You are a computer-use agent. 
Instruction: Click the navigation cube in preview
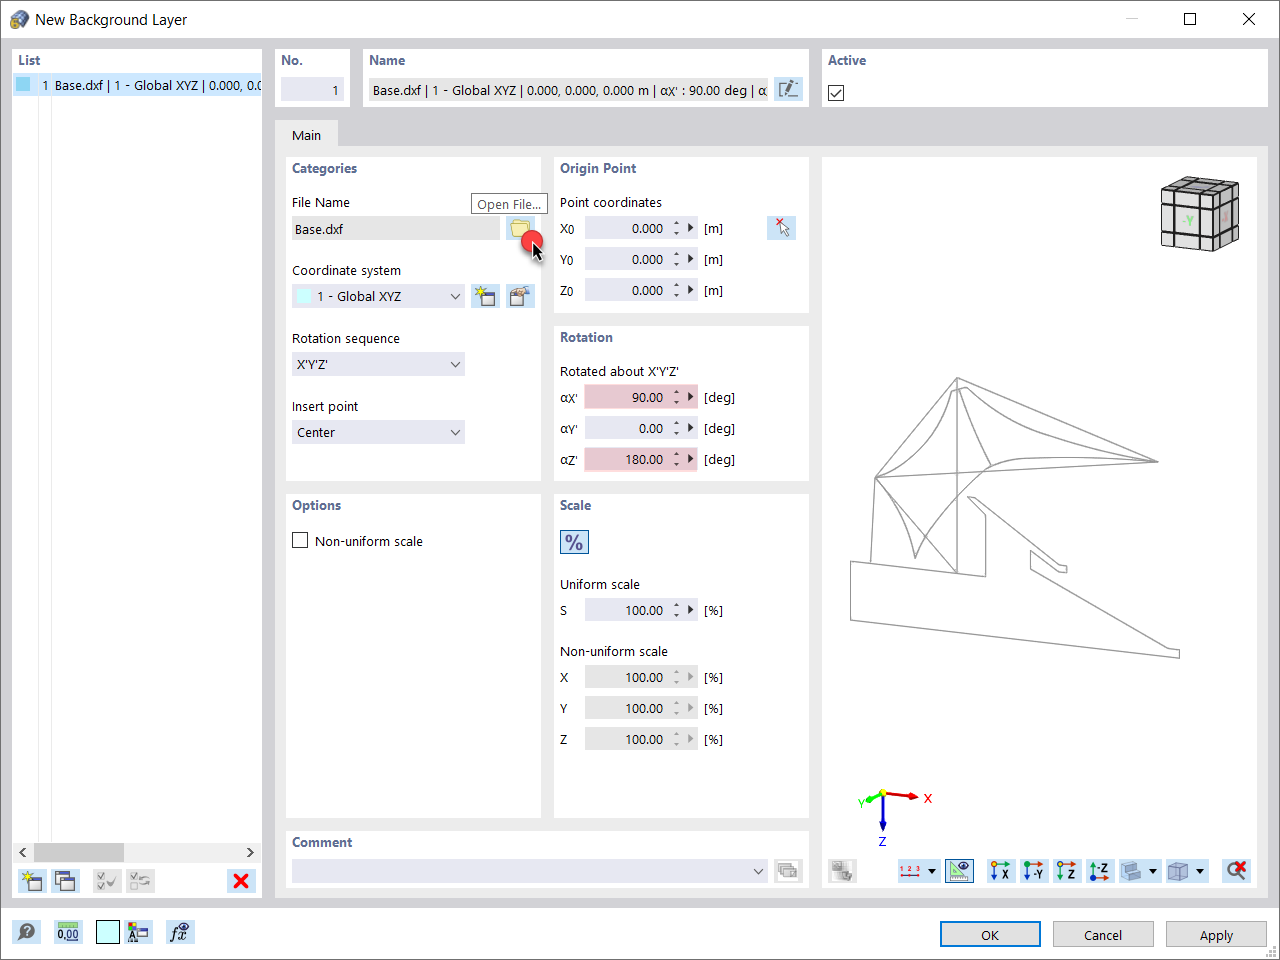coord(1199,213)
